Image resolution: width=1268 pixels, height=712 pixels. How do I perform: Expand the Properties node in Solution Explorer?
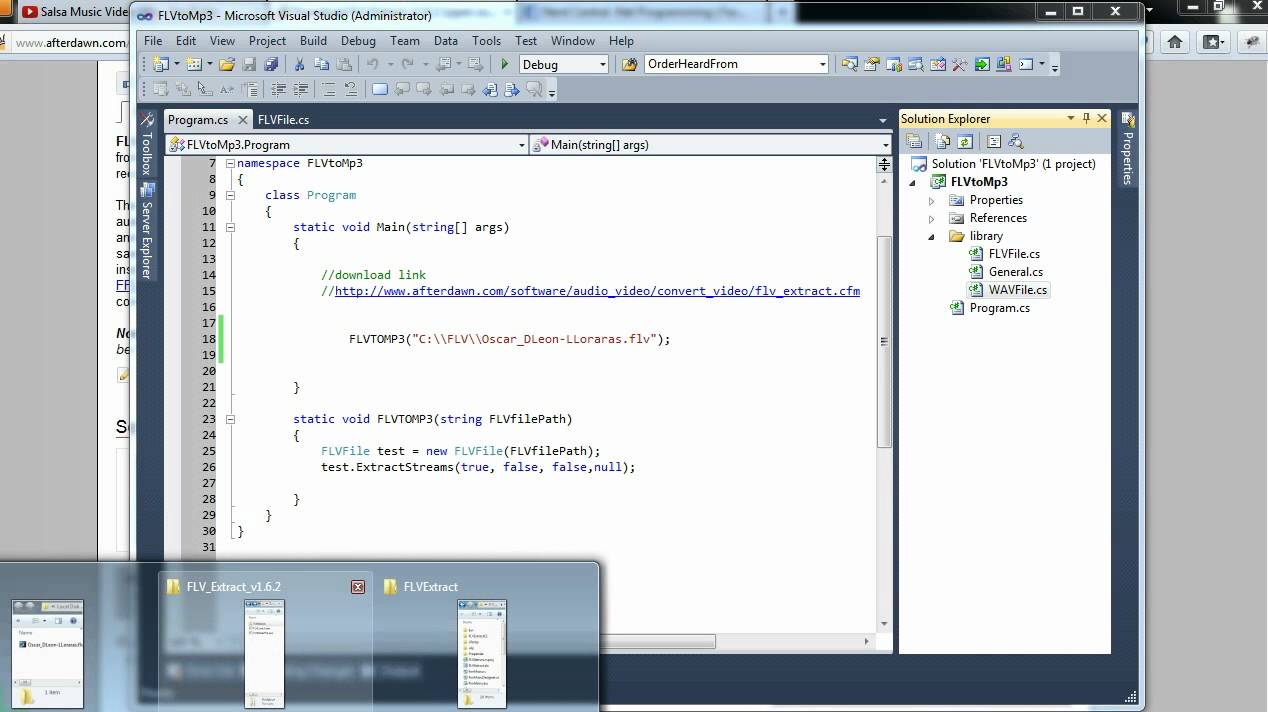point(932,200)
